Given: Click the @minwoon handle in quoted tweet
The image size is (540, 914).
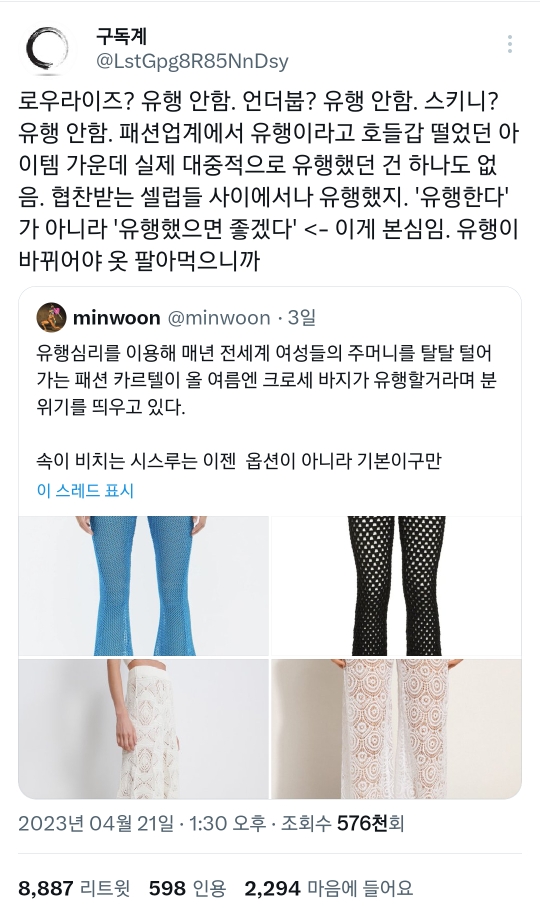Looking at the screenshot, I should tap(219, 318).
